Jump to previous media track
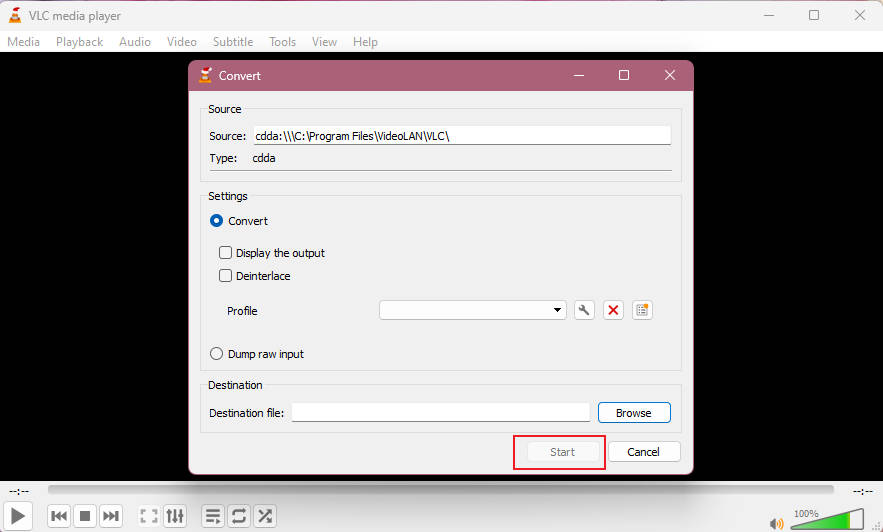This screenshot has height=532, width=883. (59, 516)
